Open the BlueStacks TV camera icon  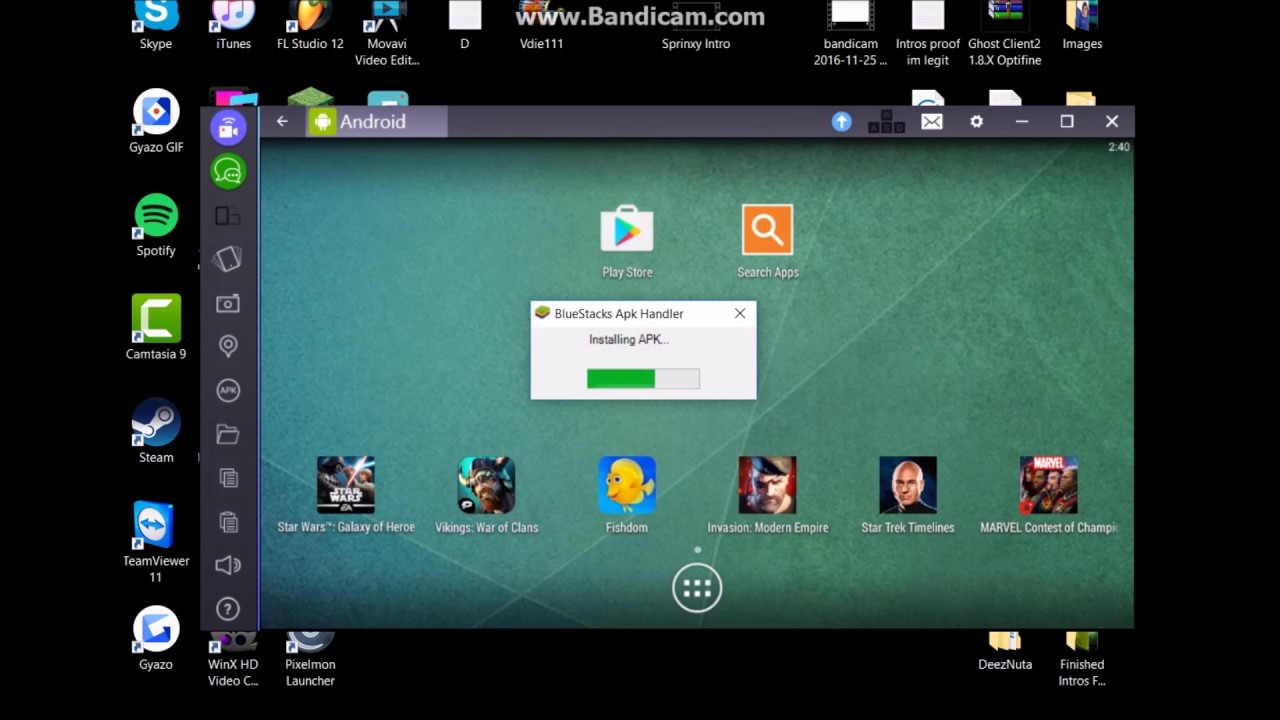pyautogui.click(x=228, y=127)
